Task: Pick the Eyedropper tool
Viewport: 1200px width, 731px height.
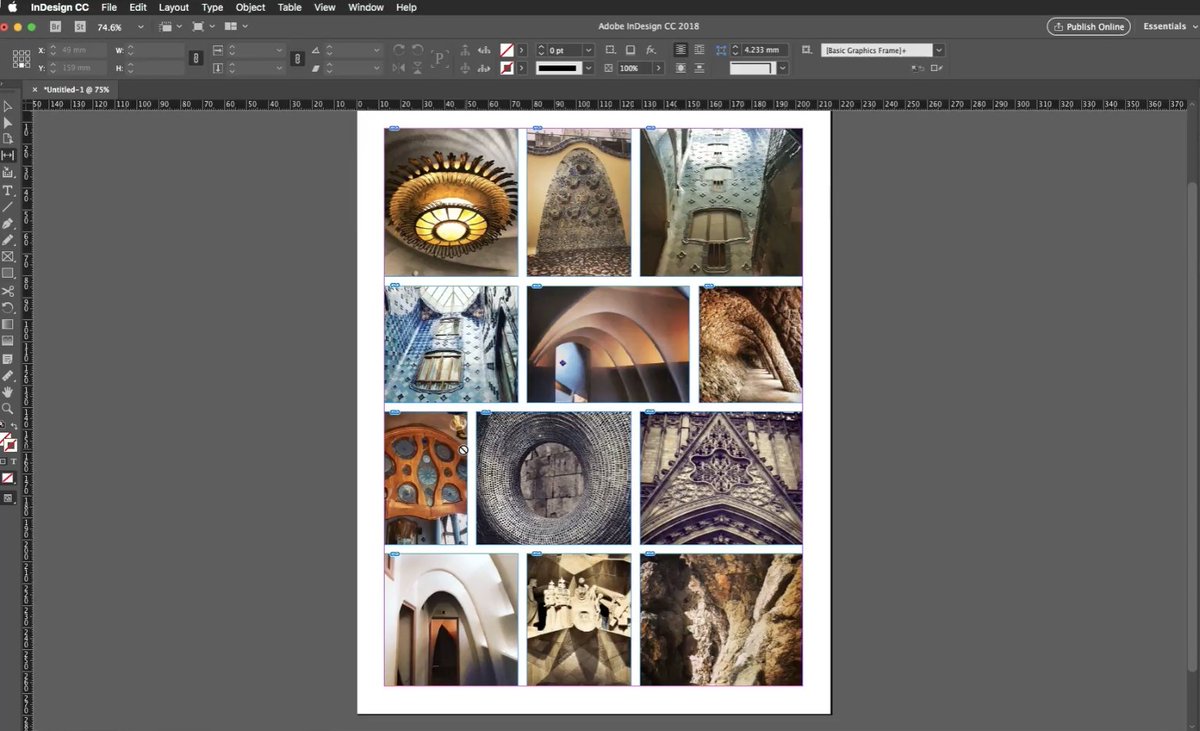Action: (8, 374)
